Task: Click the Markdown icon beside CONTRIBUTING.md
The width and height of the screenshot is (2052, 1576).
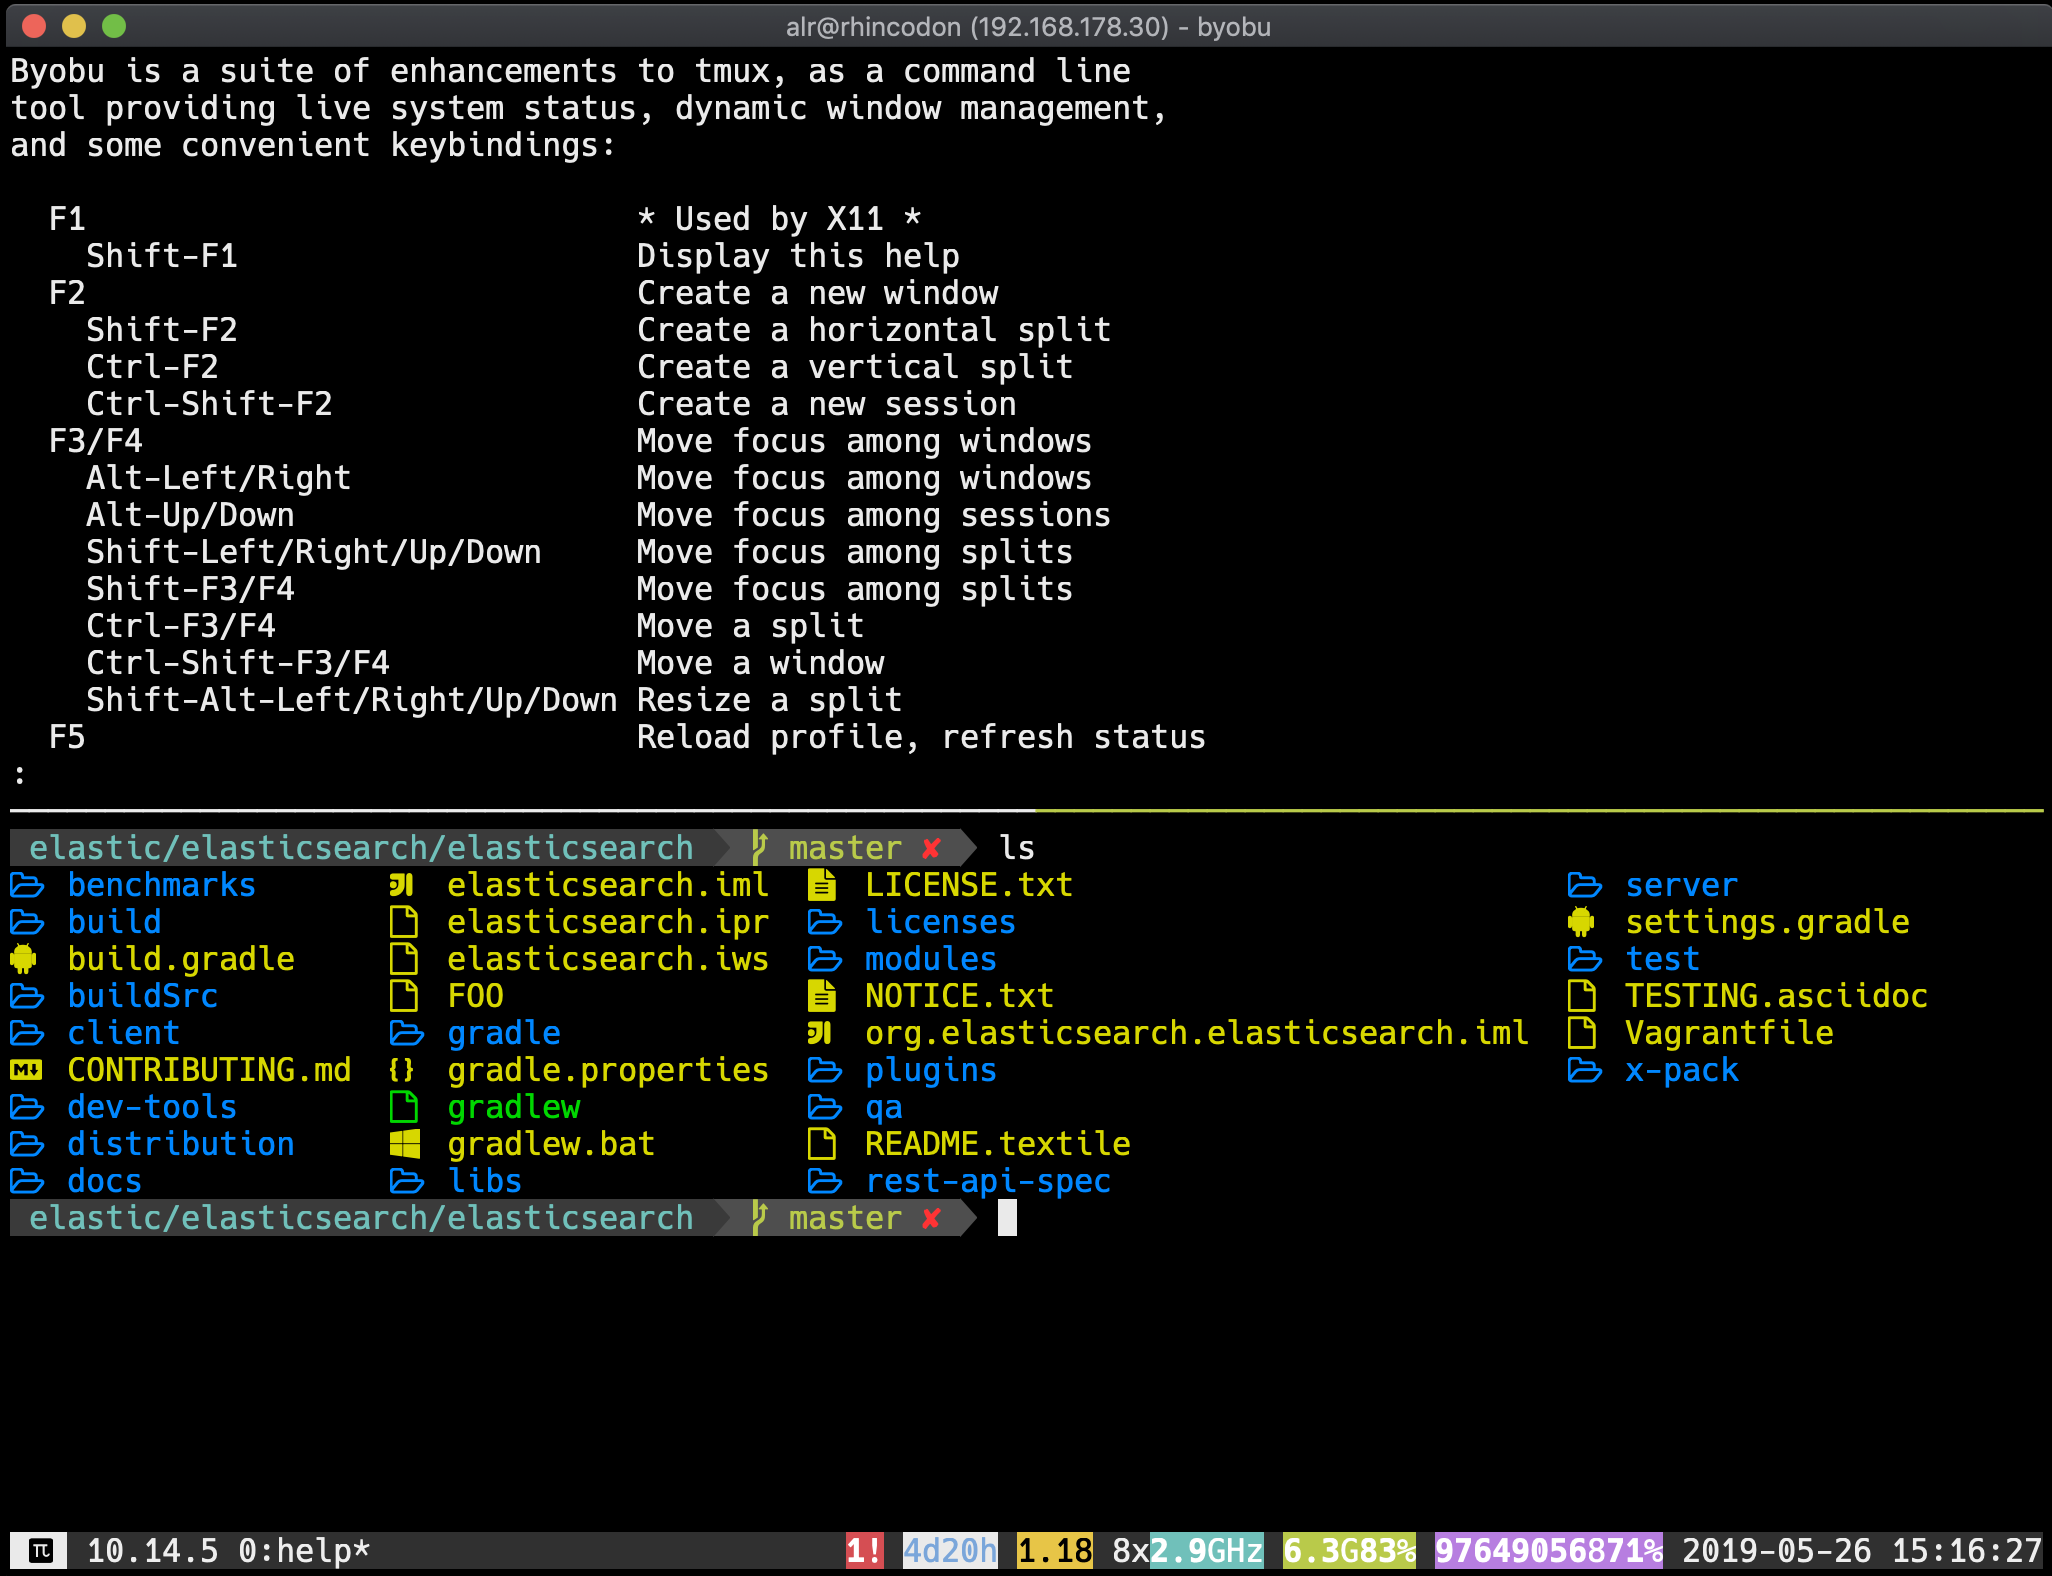Action: coord(26,1071)
